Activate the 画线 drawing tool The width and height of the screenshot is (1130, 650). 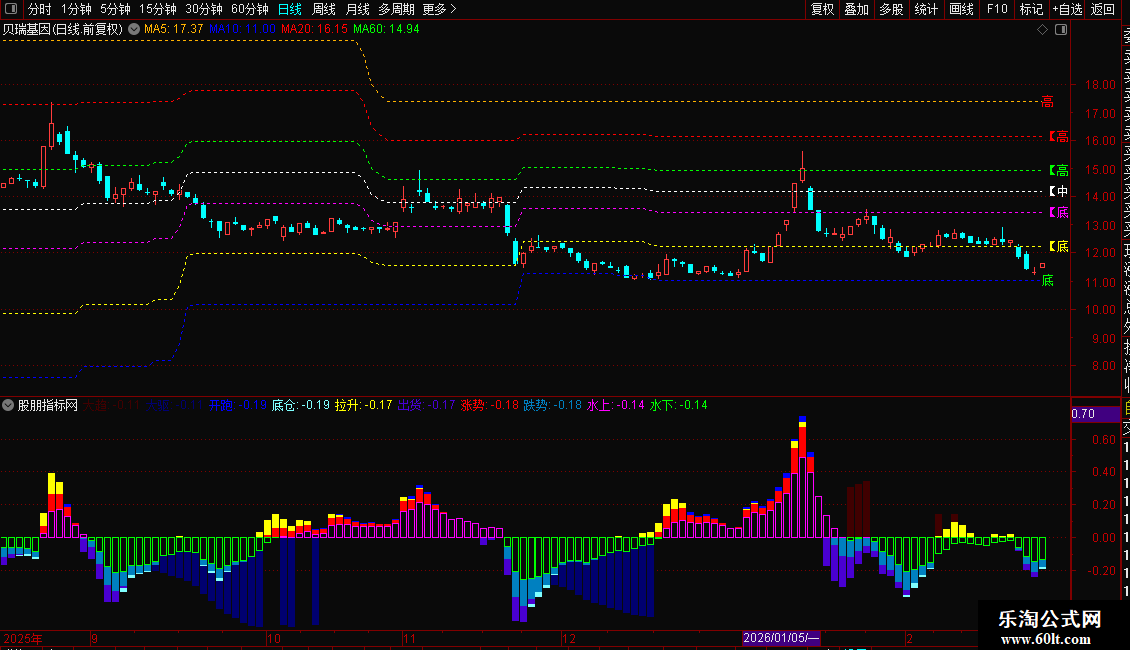[961, 9]
